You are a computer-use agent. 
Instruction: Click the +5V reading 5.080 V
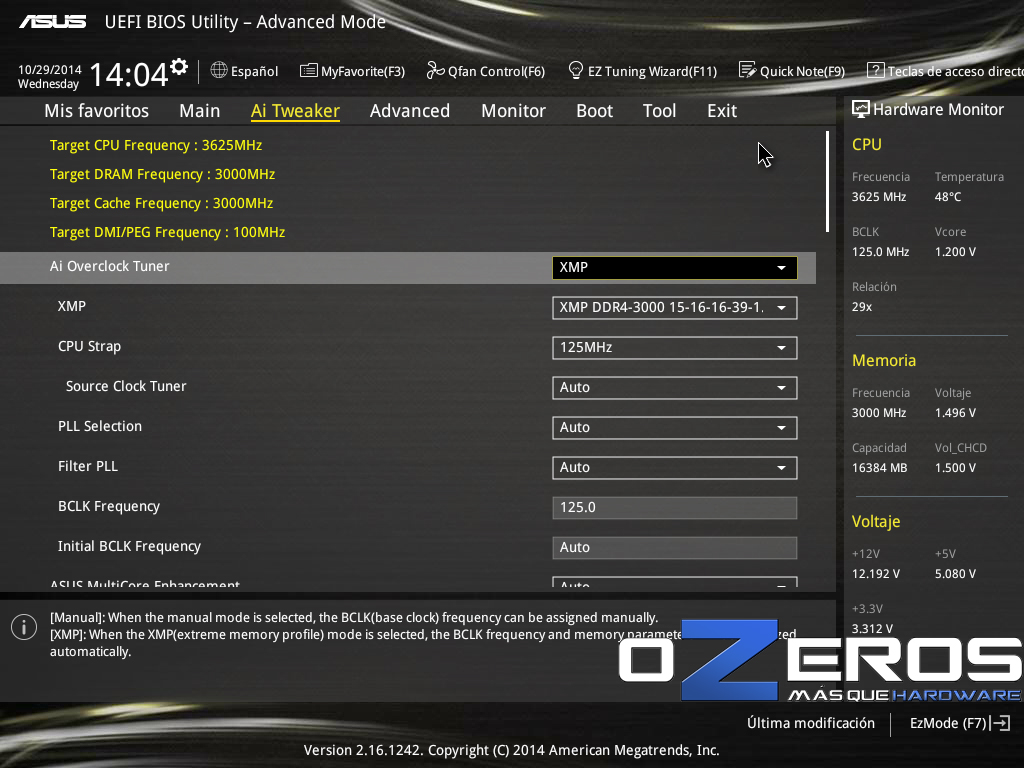(955, 573)
